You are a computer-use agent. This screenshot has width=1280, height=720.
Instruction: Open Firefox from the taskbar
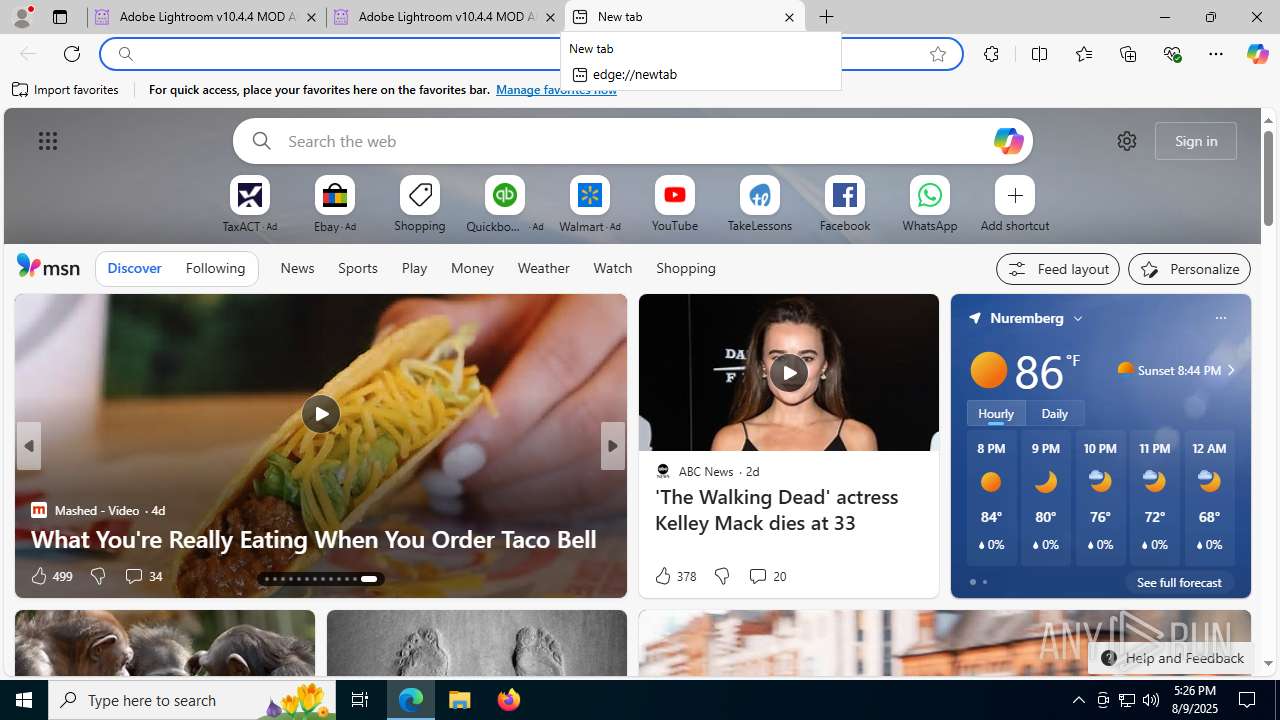(x=509, y=700)
